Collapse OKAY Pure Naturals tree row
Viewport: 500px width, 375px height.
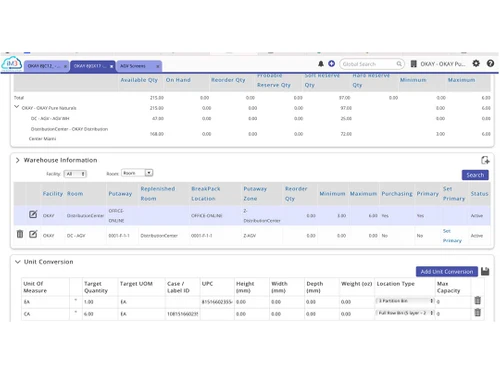(16, 107)
